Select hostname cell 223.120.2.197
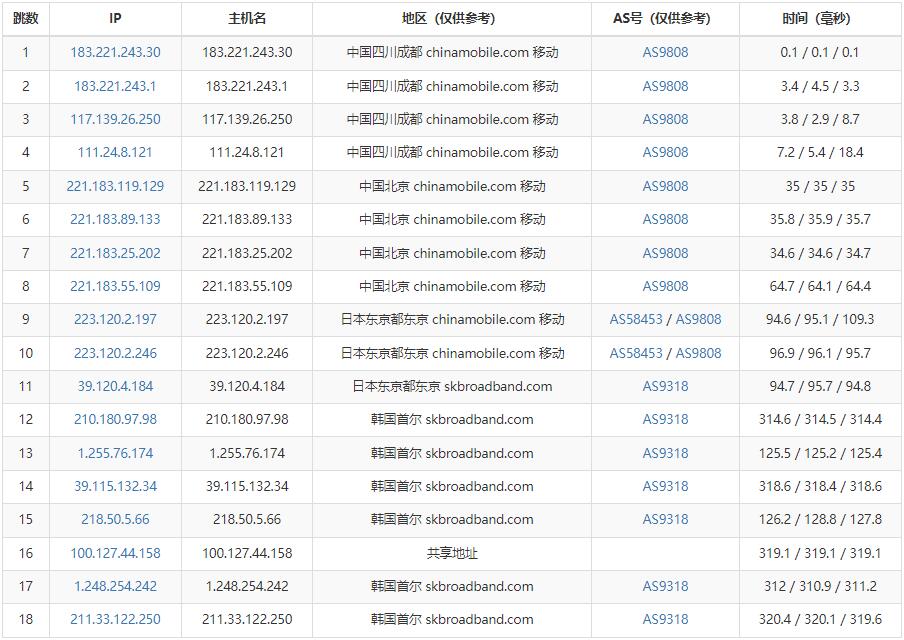This screenshot has height=640, width=904. tap(247, 319)
